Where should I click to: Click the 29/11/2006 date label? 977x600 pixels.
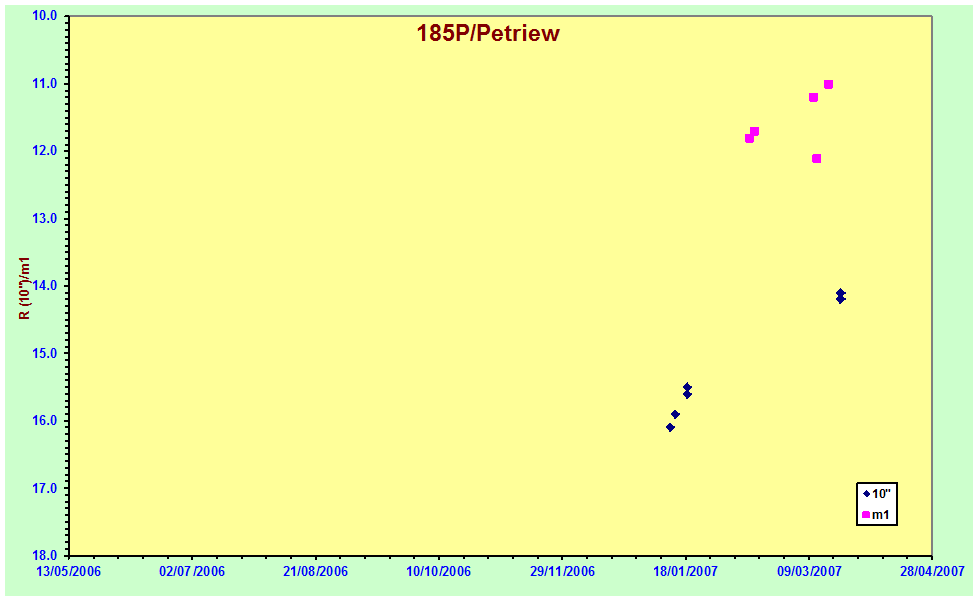562,571
